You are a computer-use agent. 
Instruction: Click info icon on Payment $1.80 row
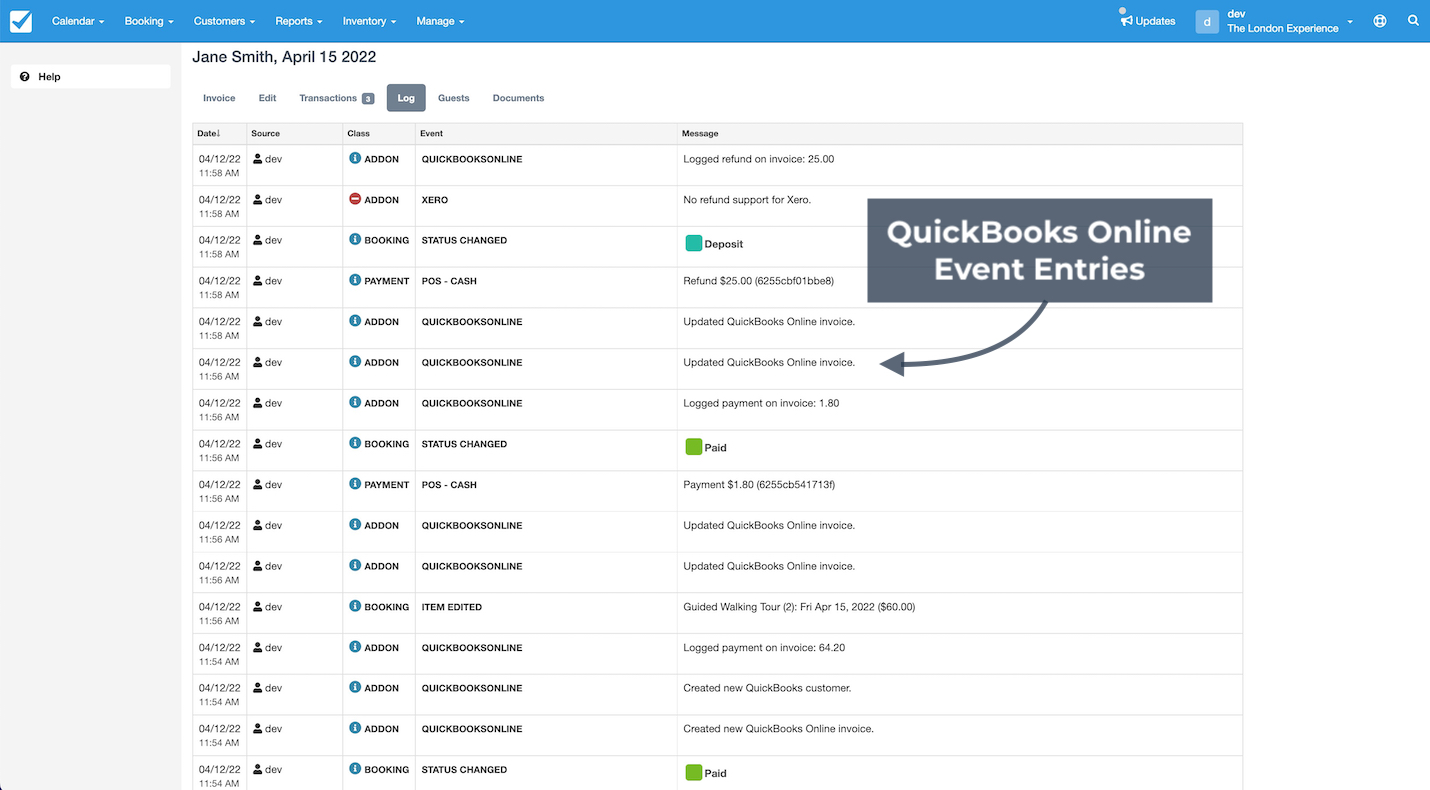[x=355, y=484]
